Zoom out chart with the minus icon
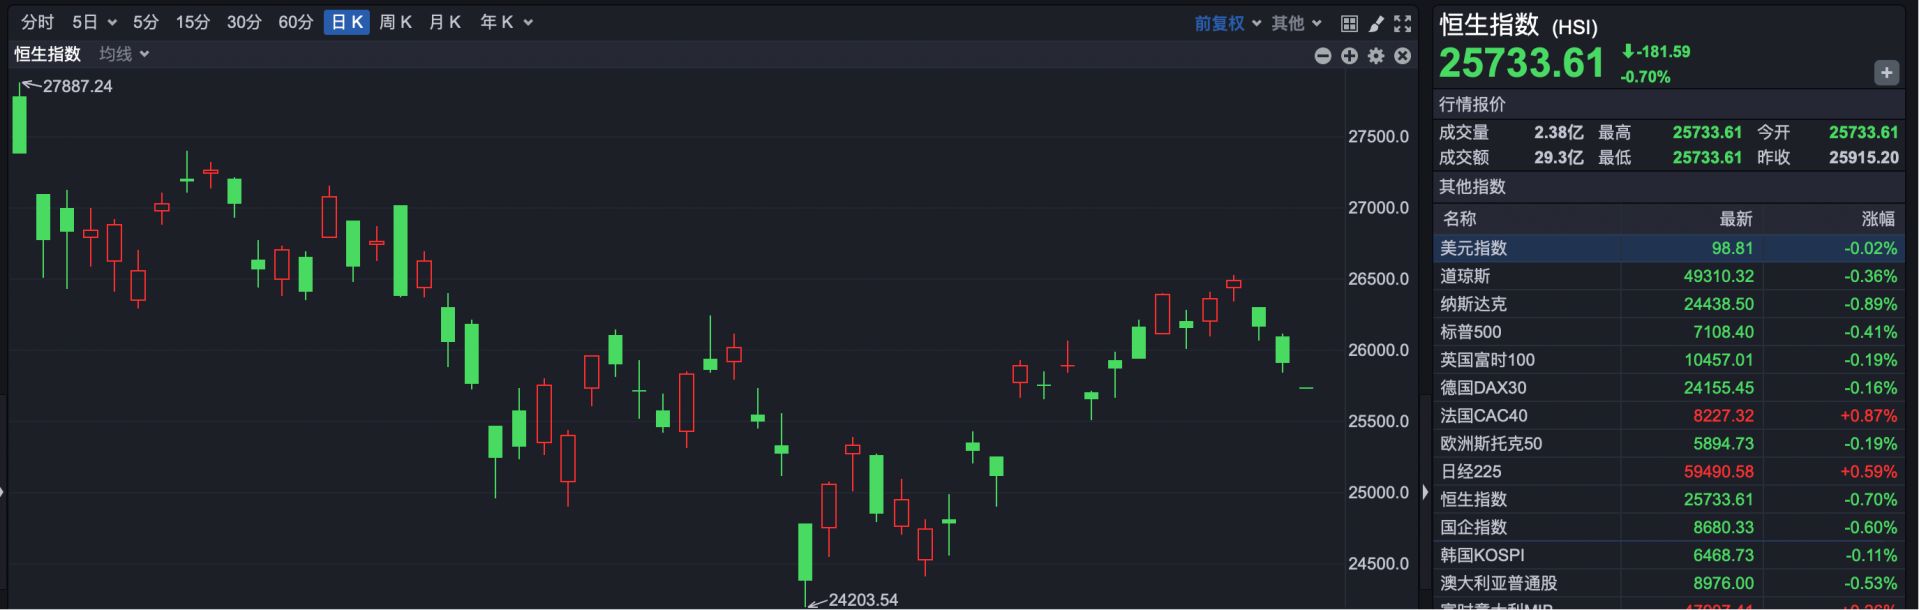The height and width of the screenshot is (610, 1919). 1323,56
